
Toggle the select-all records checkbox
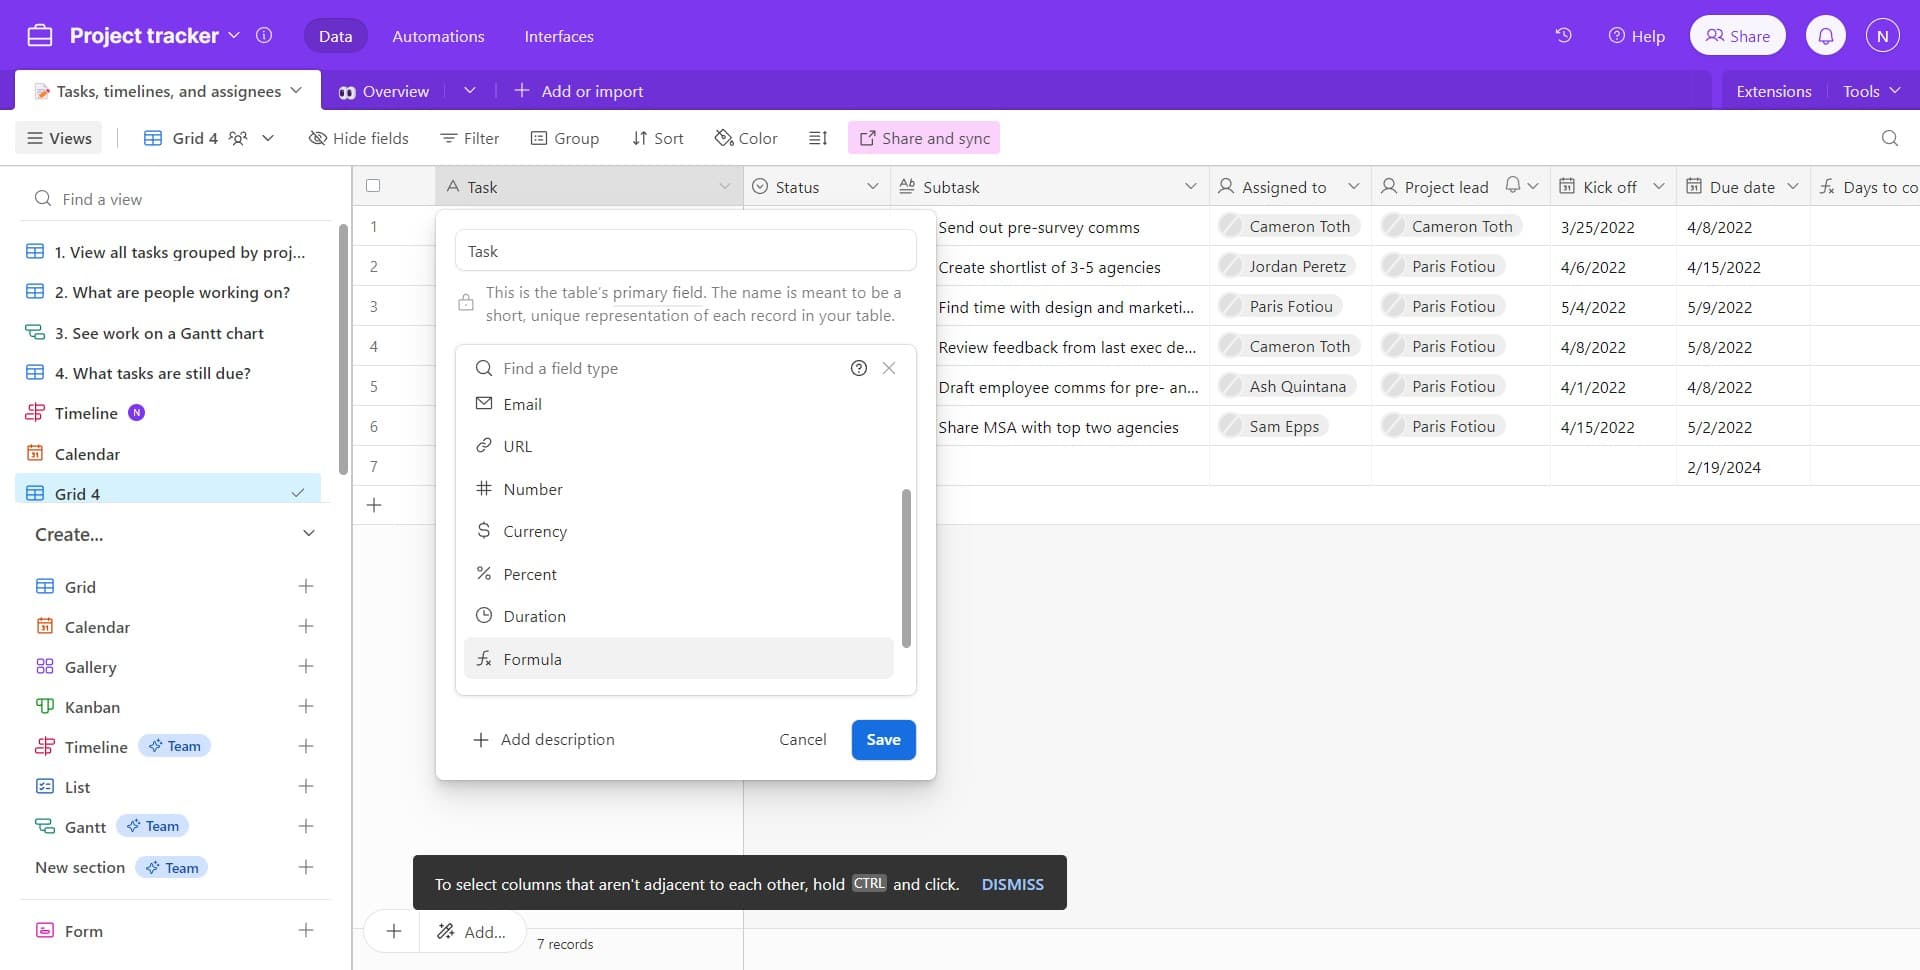pos(373,186)
